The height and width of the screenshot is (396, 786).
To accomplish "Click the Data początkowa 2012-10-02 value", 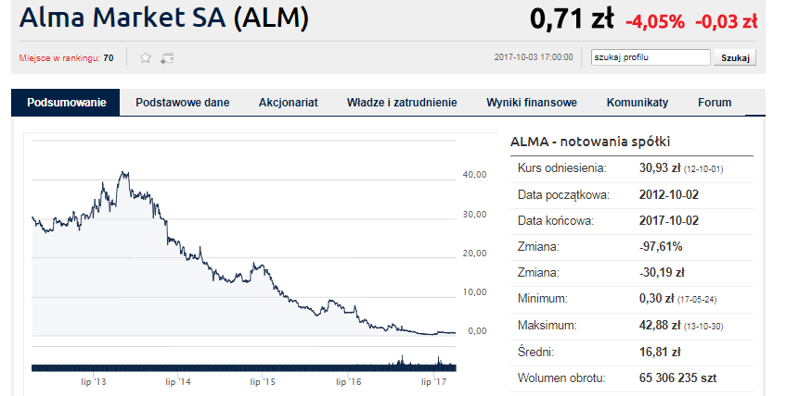I will point(669,195).
